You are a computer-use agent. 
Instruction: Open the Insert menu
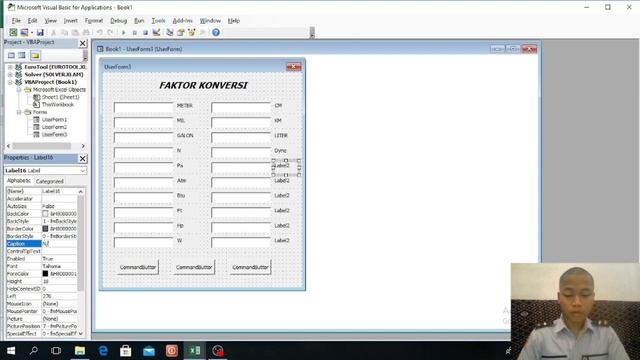coord(70,20)
